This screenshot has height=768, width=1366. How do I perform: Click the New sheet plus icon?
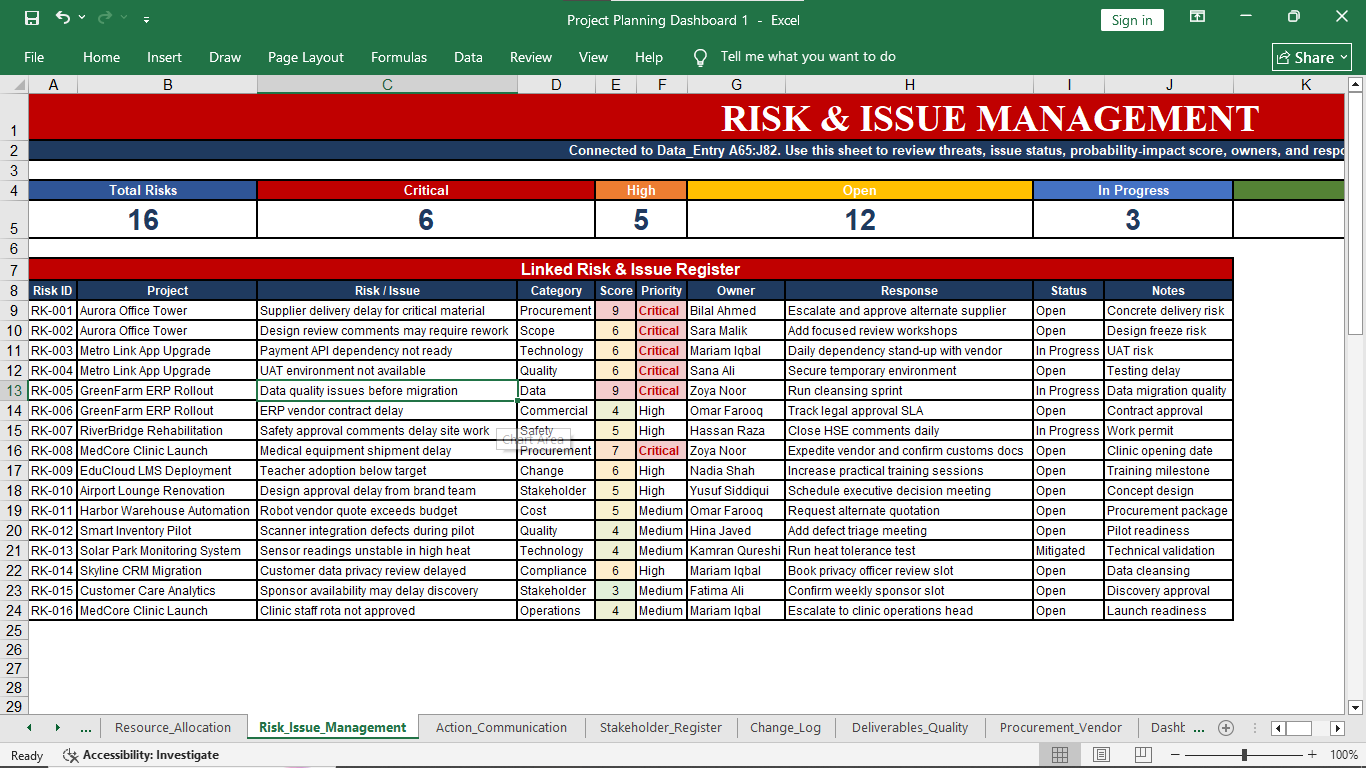click(x=1226, y=728)
